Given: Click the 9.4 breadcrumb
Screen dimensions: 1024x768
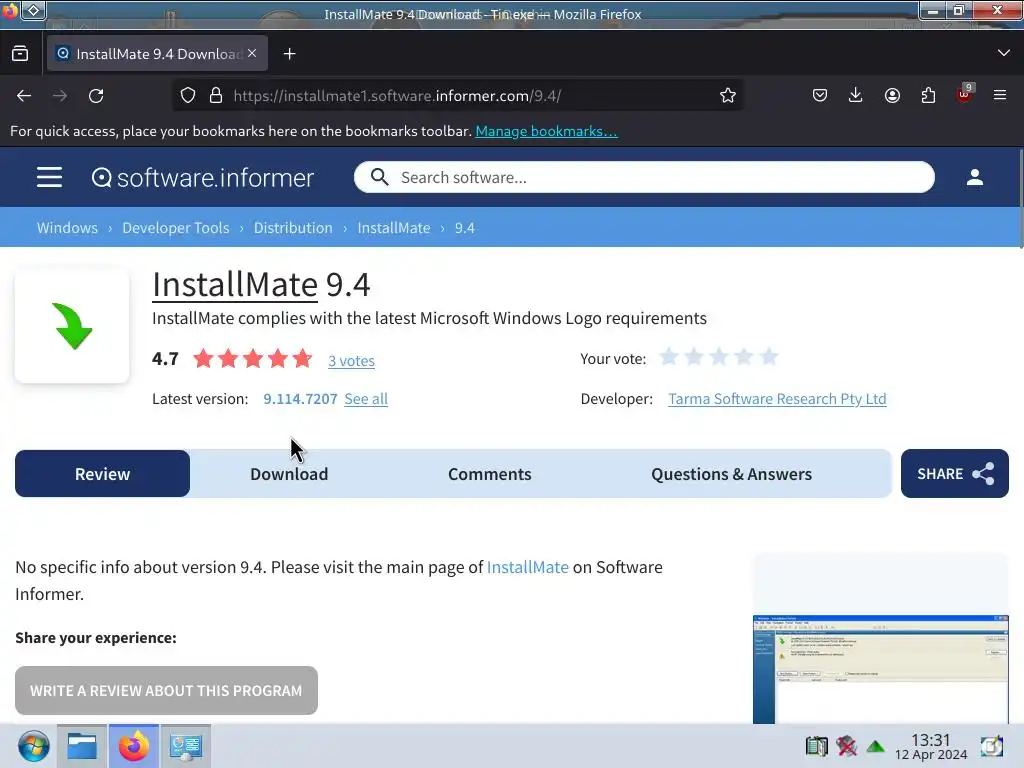Looking at the screenshot, I should pyautogui.click(x=464, y=227).
